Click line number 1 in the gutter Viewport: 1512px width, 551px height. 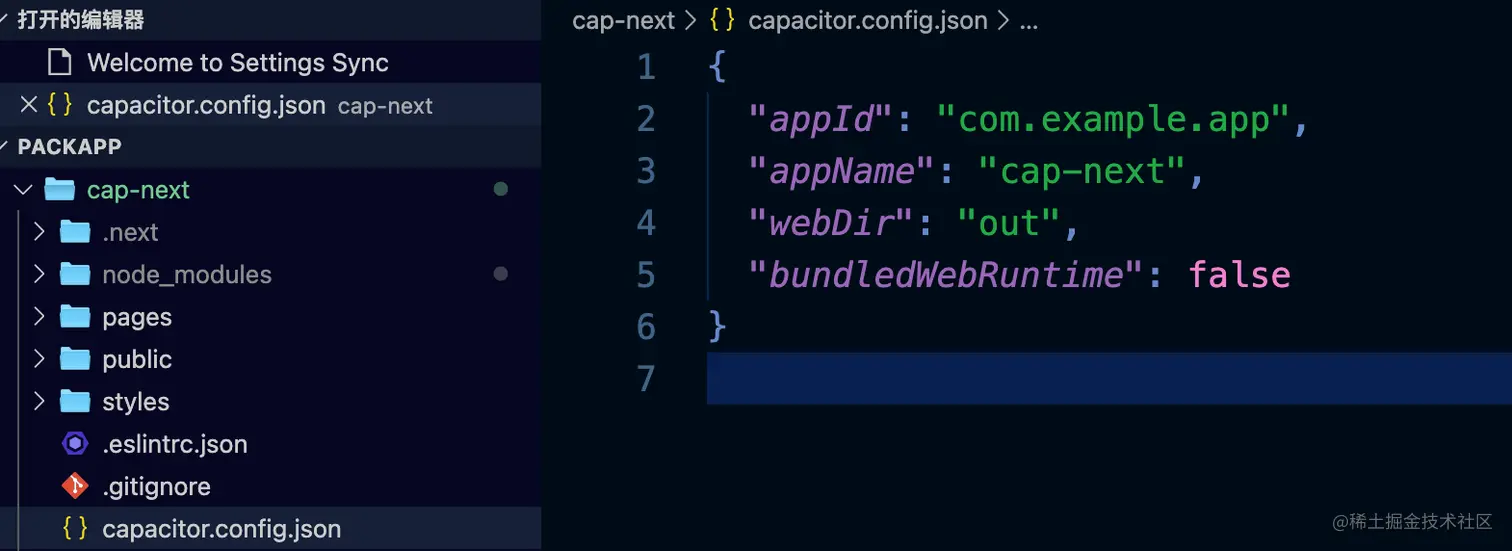[646, 67]
